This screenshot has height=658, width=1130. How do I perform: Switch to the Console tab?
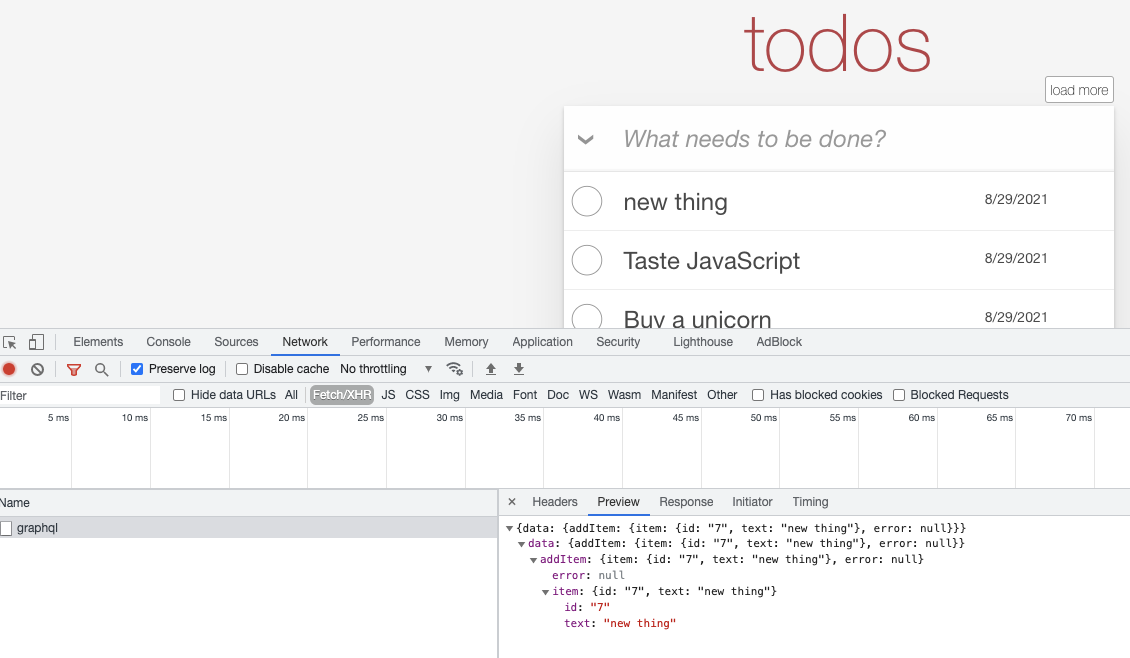169,342
